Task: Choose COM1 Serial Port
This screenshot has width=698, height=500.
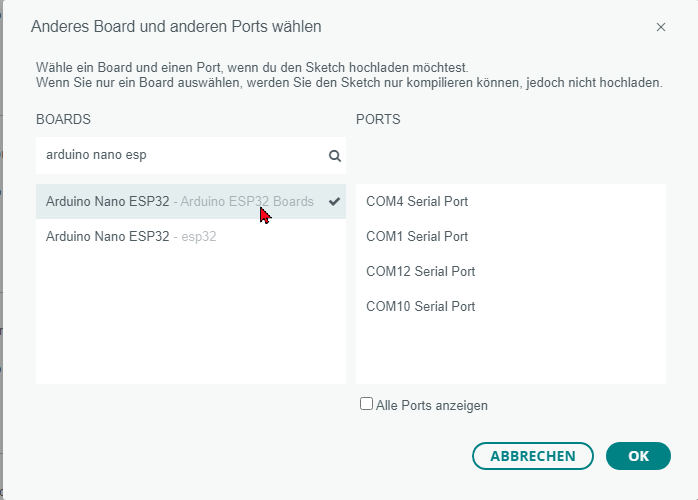Action: click(x=511, y=236)
